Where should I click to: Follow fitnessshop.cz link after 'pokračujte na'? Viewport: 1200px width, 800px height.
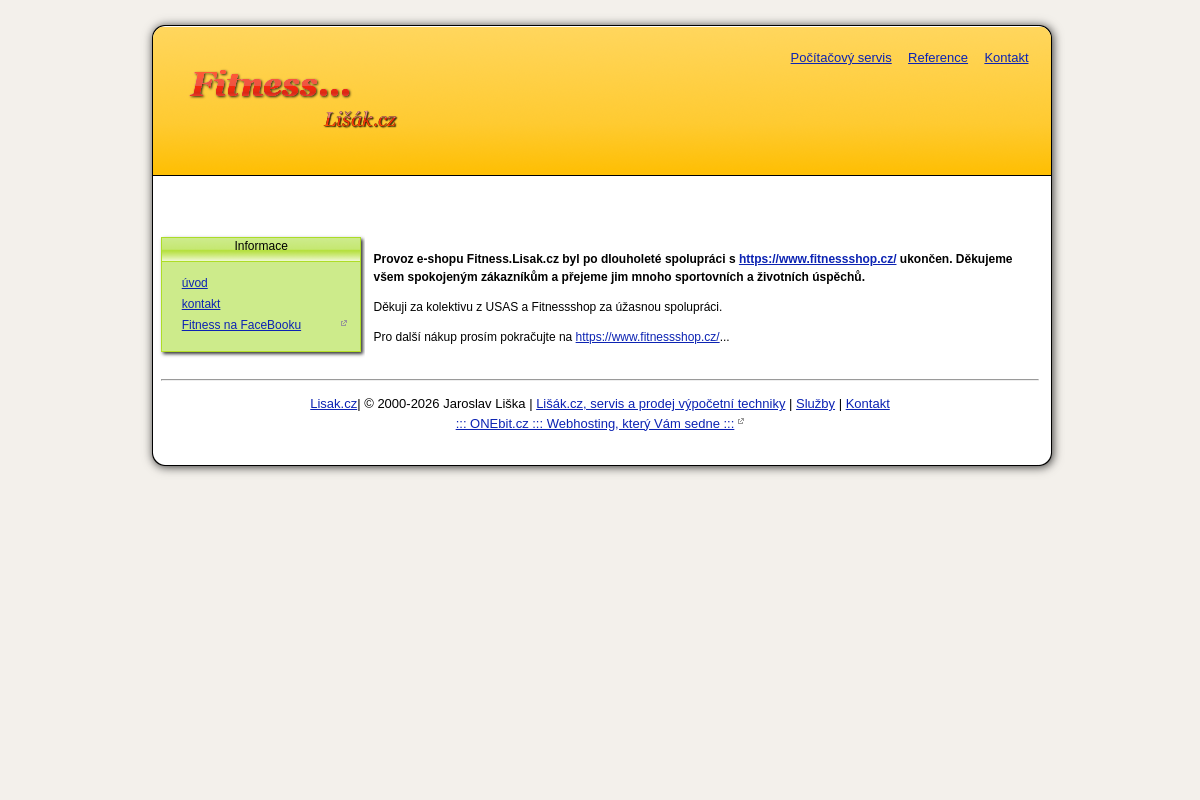[647, 337]
